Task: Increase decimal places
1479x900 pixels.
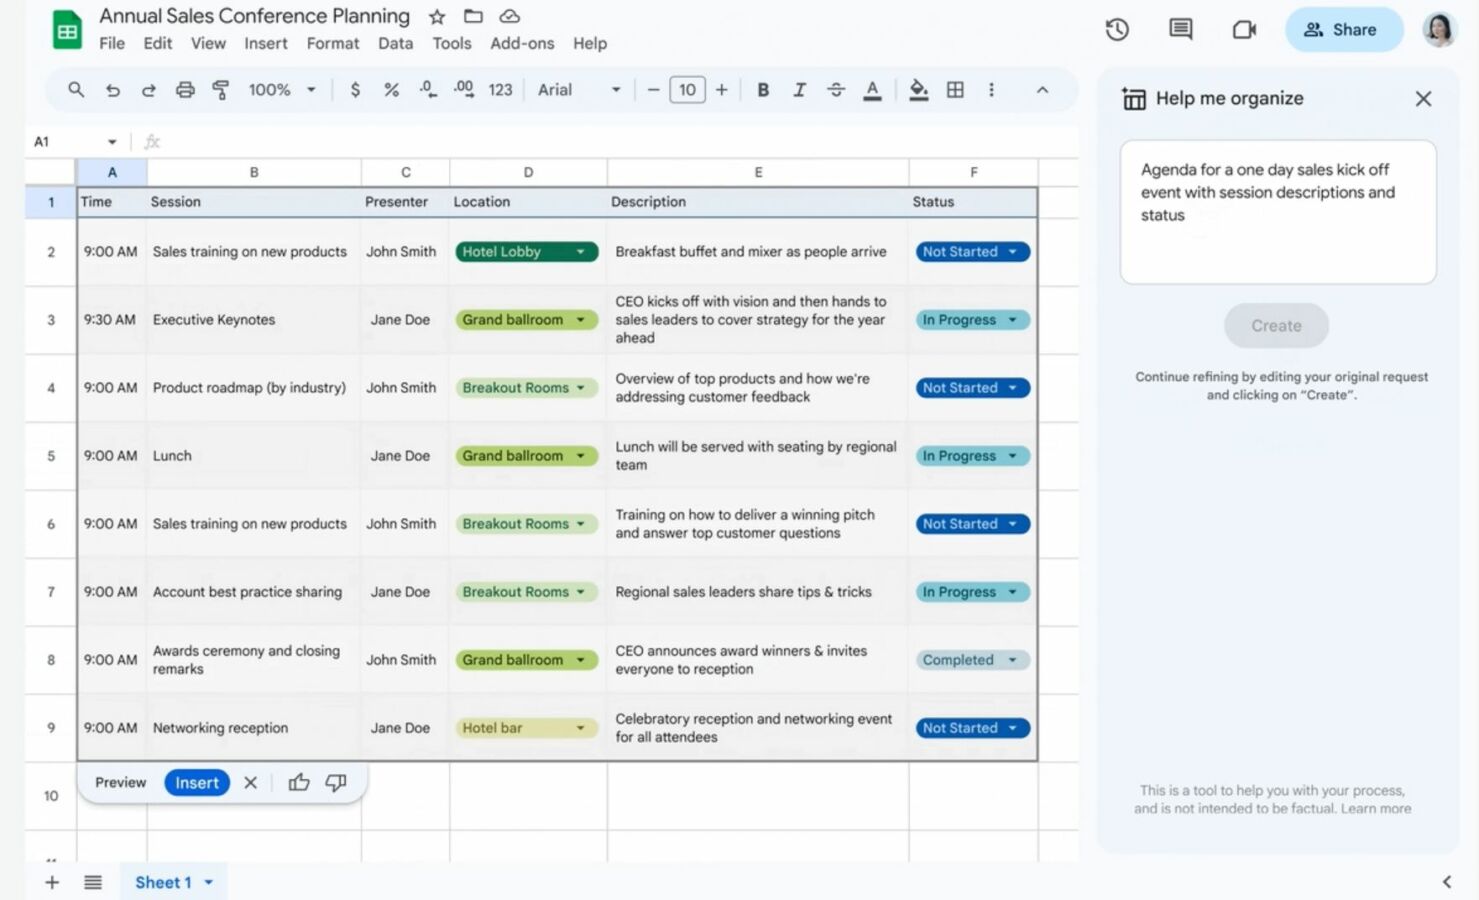Action: coord(464,90)
